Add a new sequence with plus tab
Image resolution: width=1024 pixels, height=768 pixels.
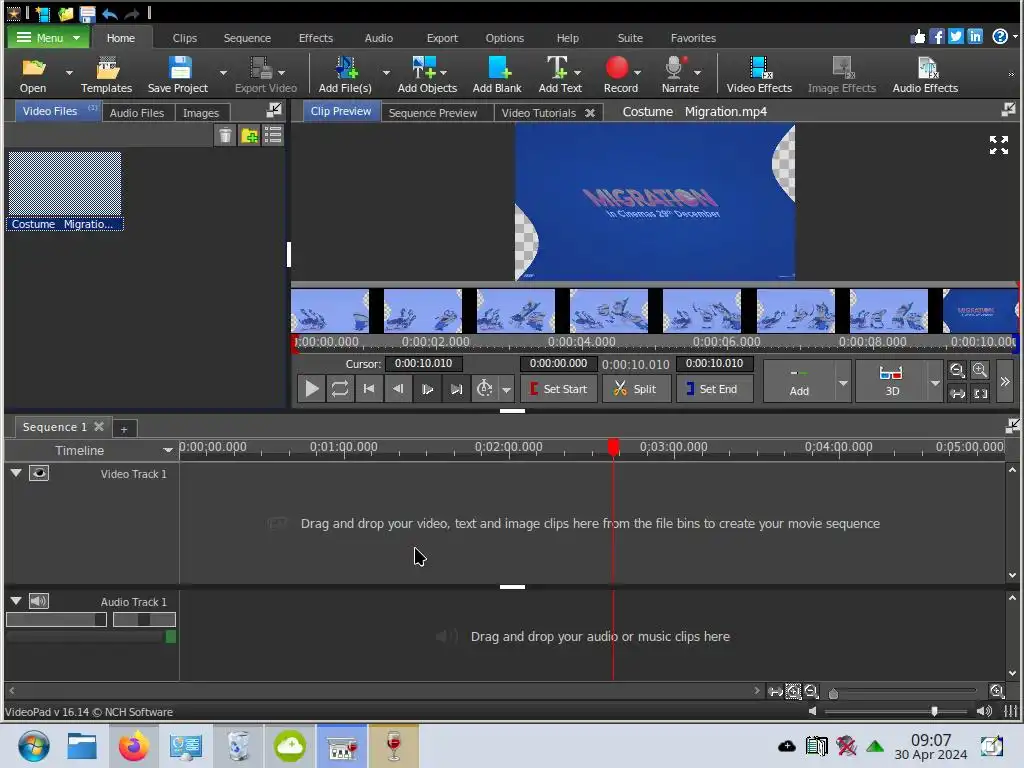pos(123,428)
